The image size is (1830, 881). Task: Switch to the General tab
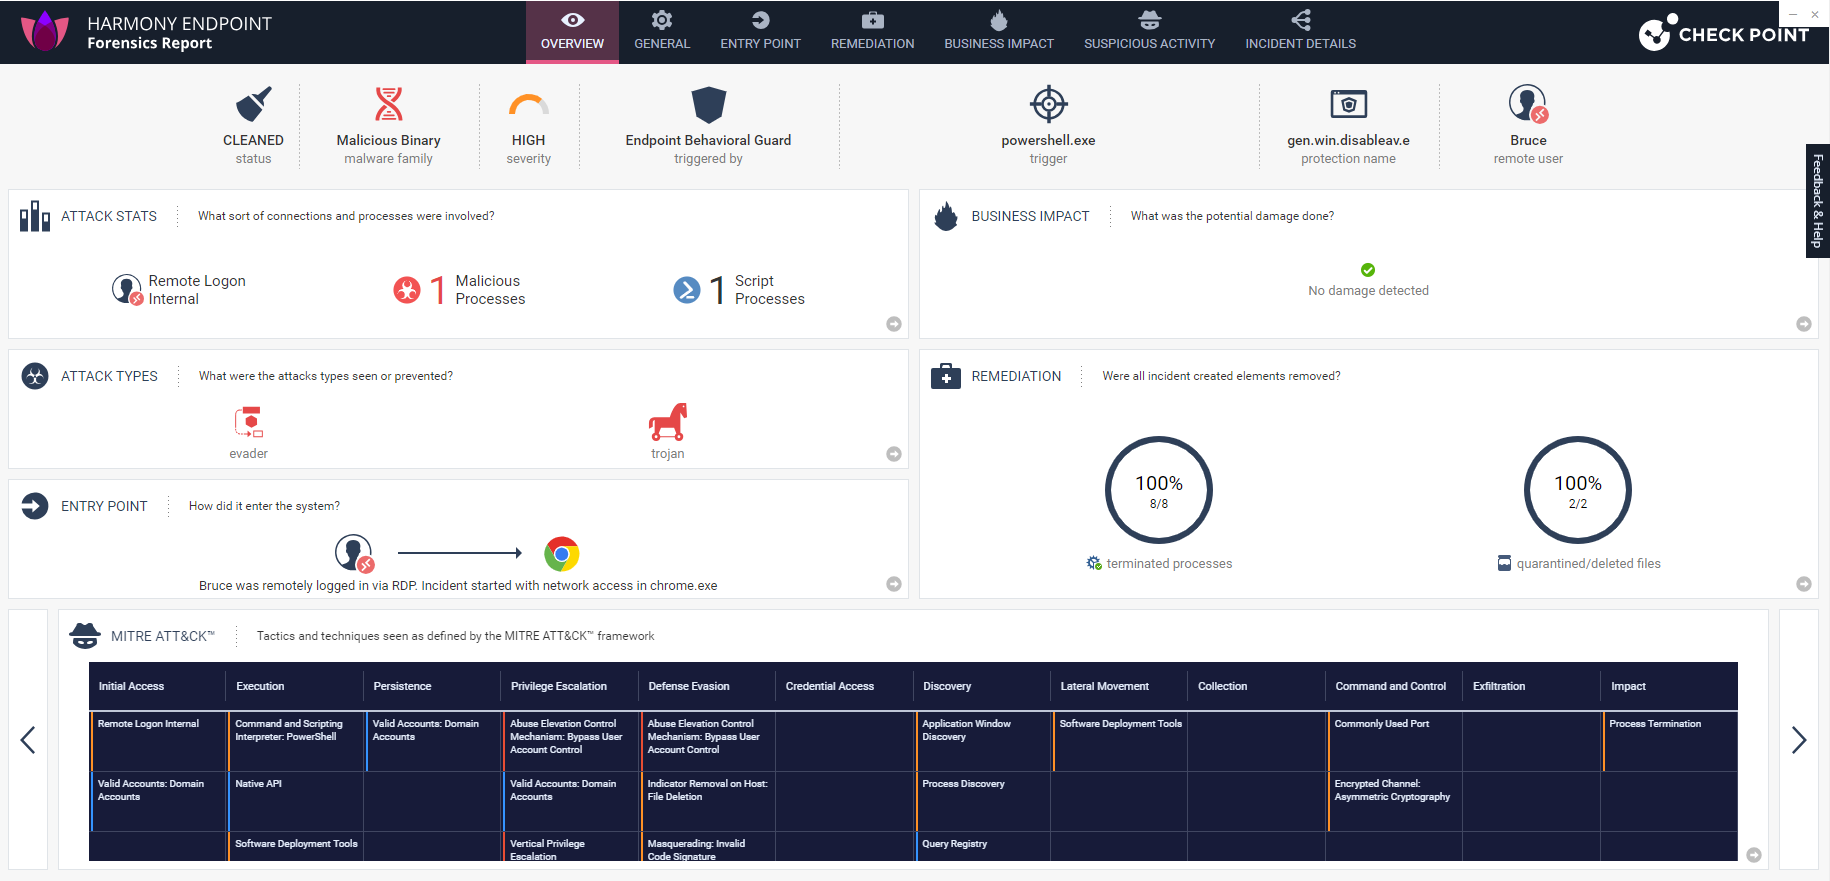662,32
